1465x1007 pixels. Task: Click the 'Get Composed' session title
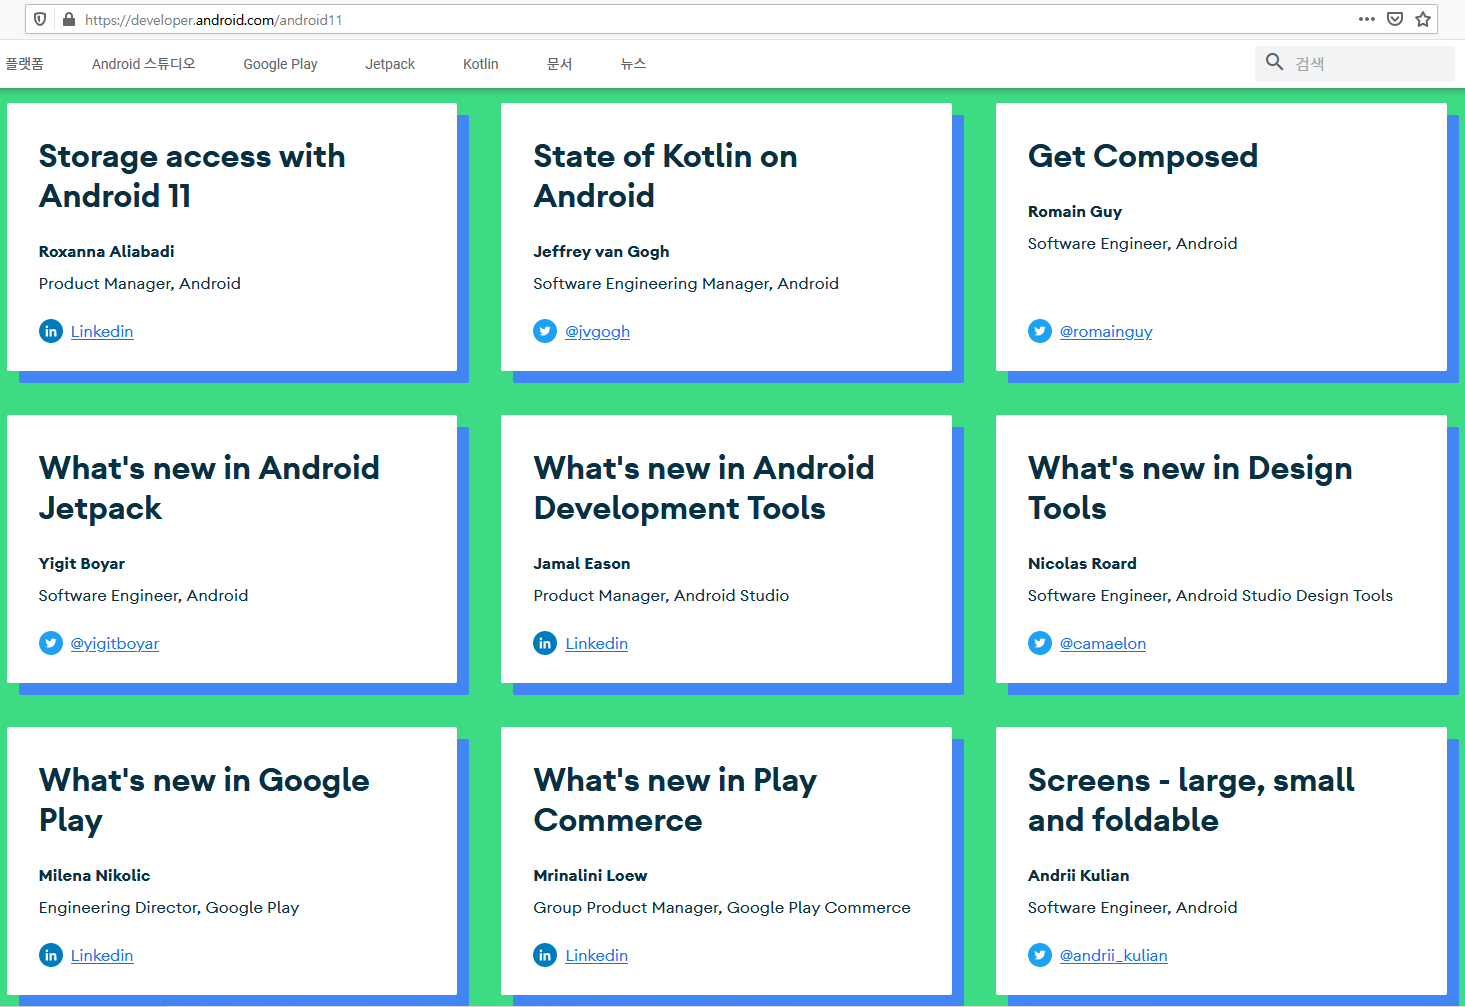(x=1143, y=156)
